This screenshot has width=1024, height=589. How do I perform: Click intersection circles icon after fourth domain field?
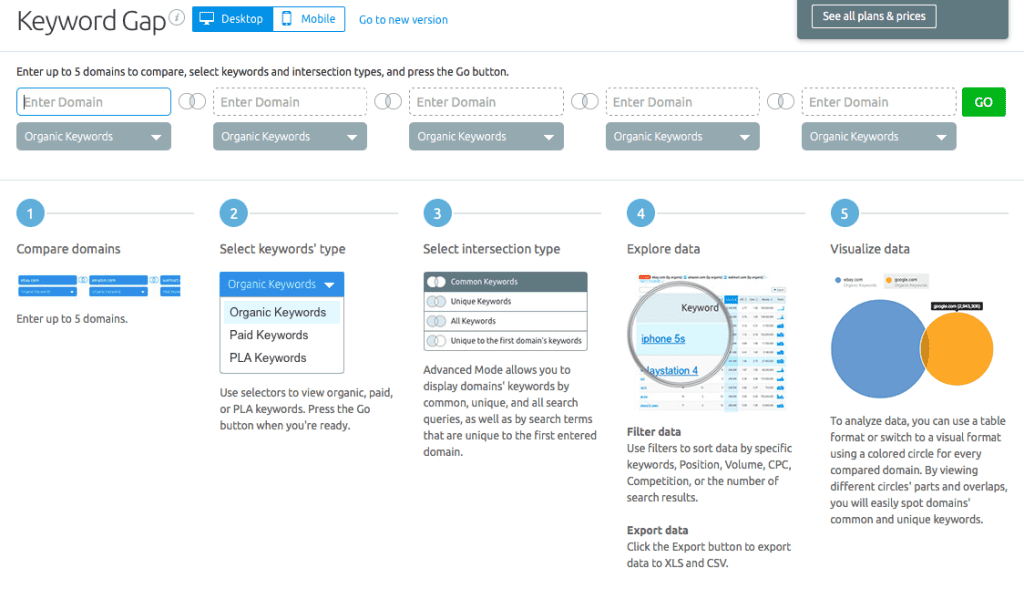pos(781,102)
